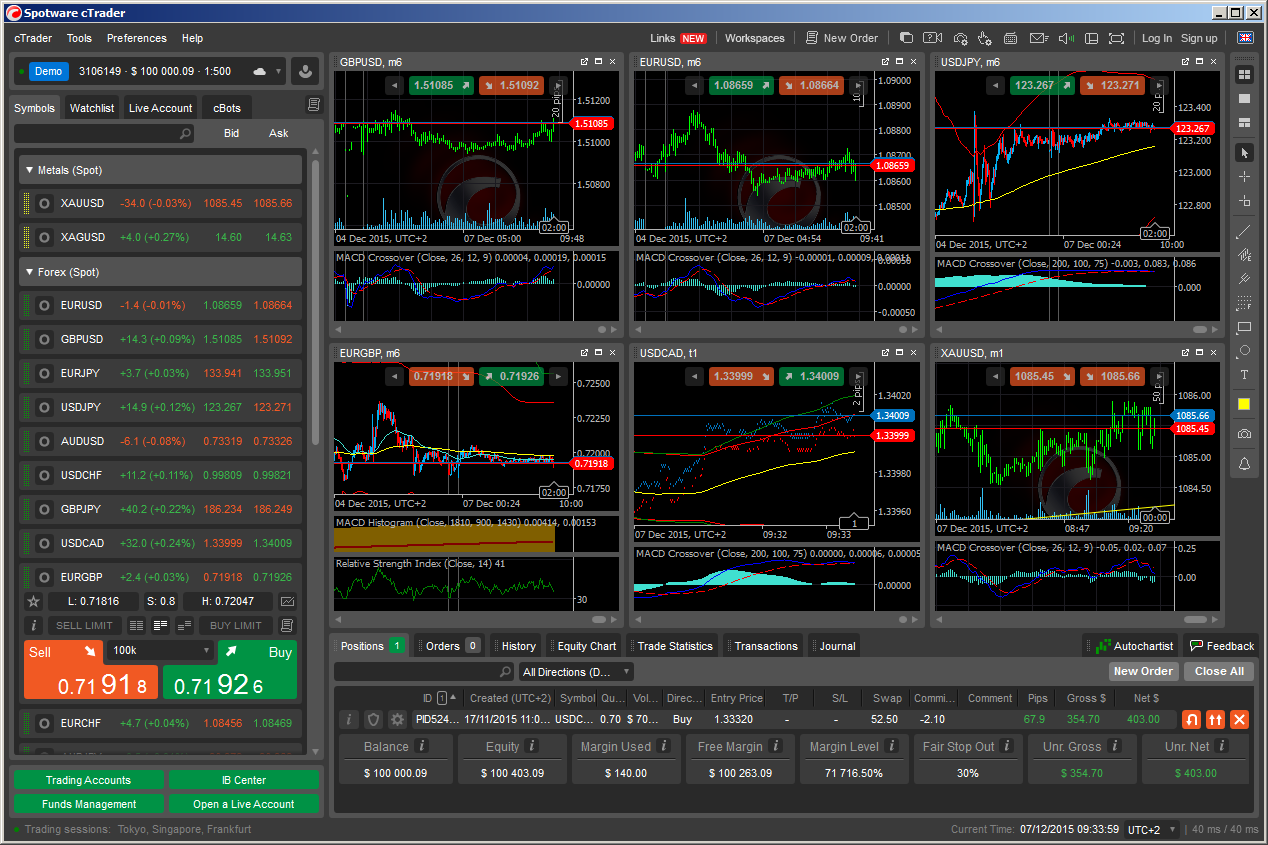Image resolution: width=1268 pixels, height=845 pixels.
Task: Select the Fibonacci drawing tool
Action: tap(1244, 303)
